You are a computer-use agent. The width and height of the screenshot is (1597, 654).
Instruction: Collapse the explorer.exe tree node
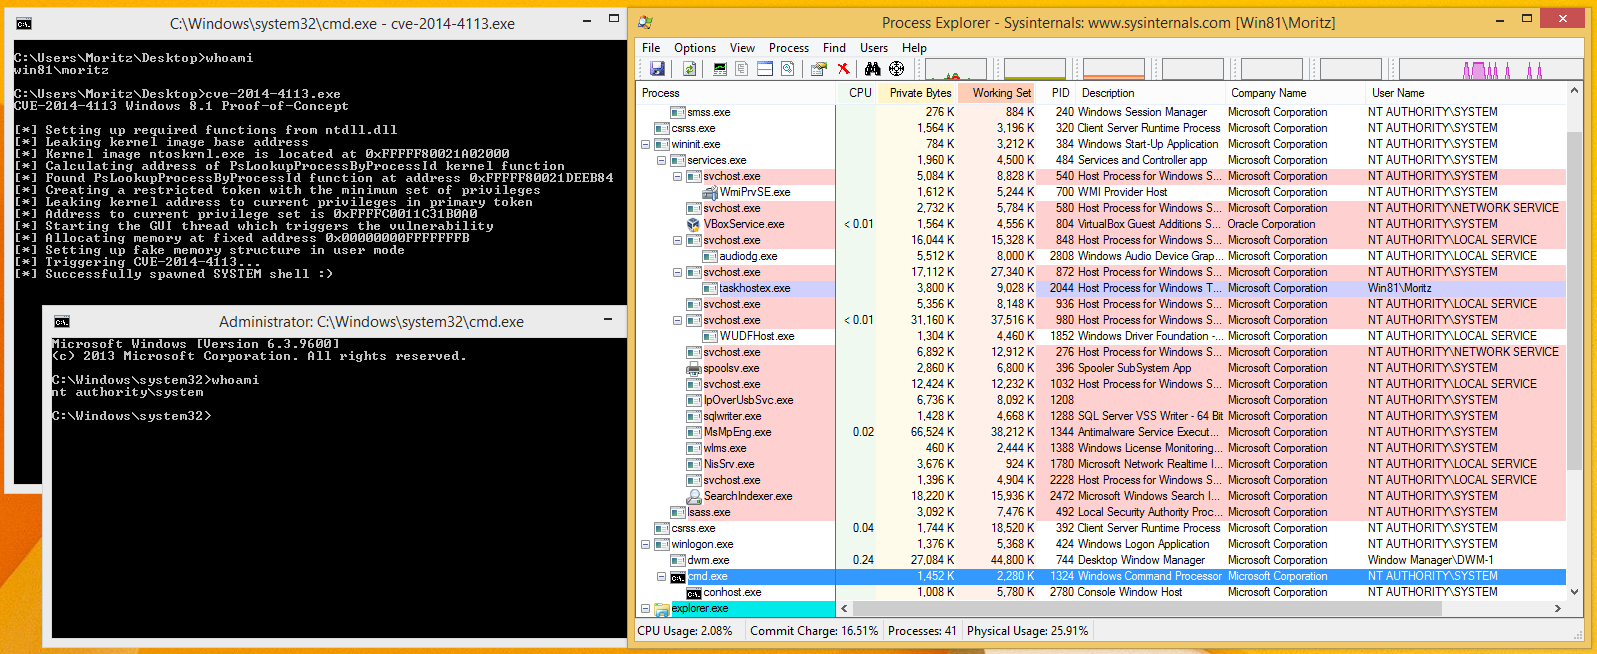(x=645, y=608)
